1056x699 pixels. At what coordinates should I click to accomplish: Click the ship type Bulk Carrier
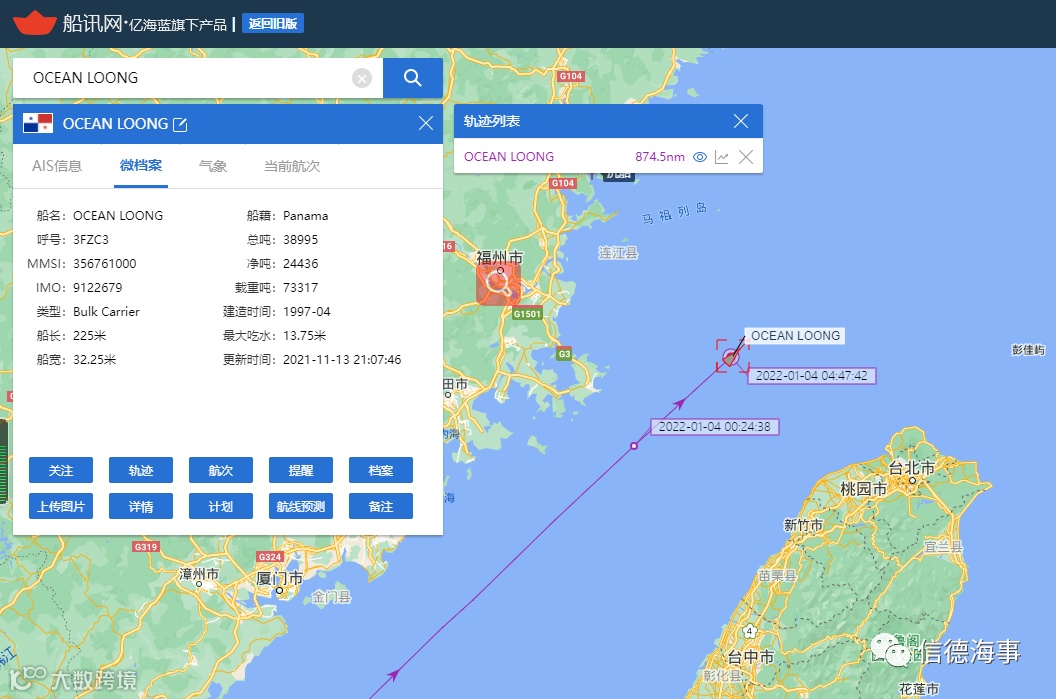(106, 312)
